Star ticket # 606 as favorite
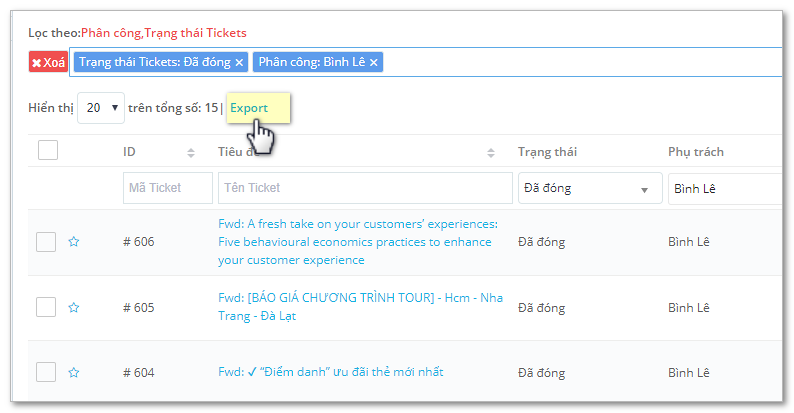The height and width of the screenshot is (413, 794). click(x=74, y=241)
